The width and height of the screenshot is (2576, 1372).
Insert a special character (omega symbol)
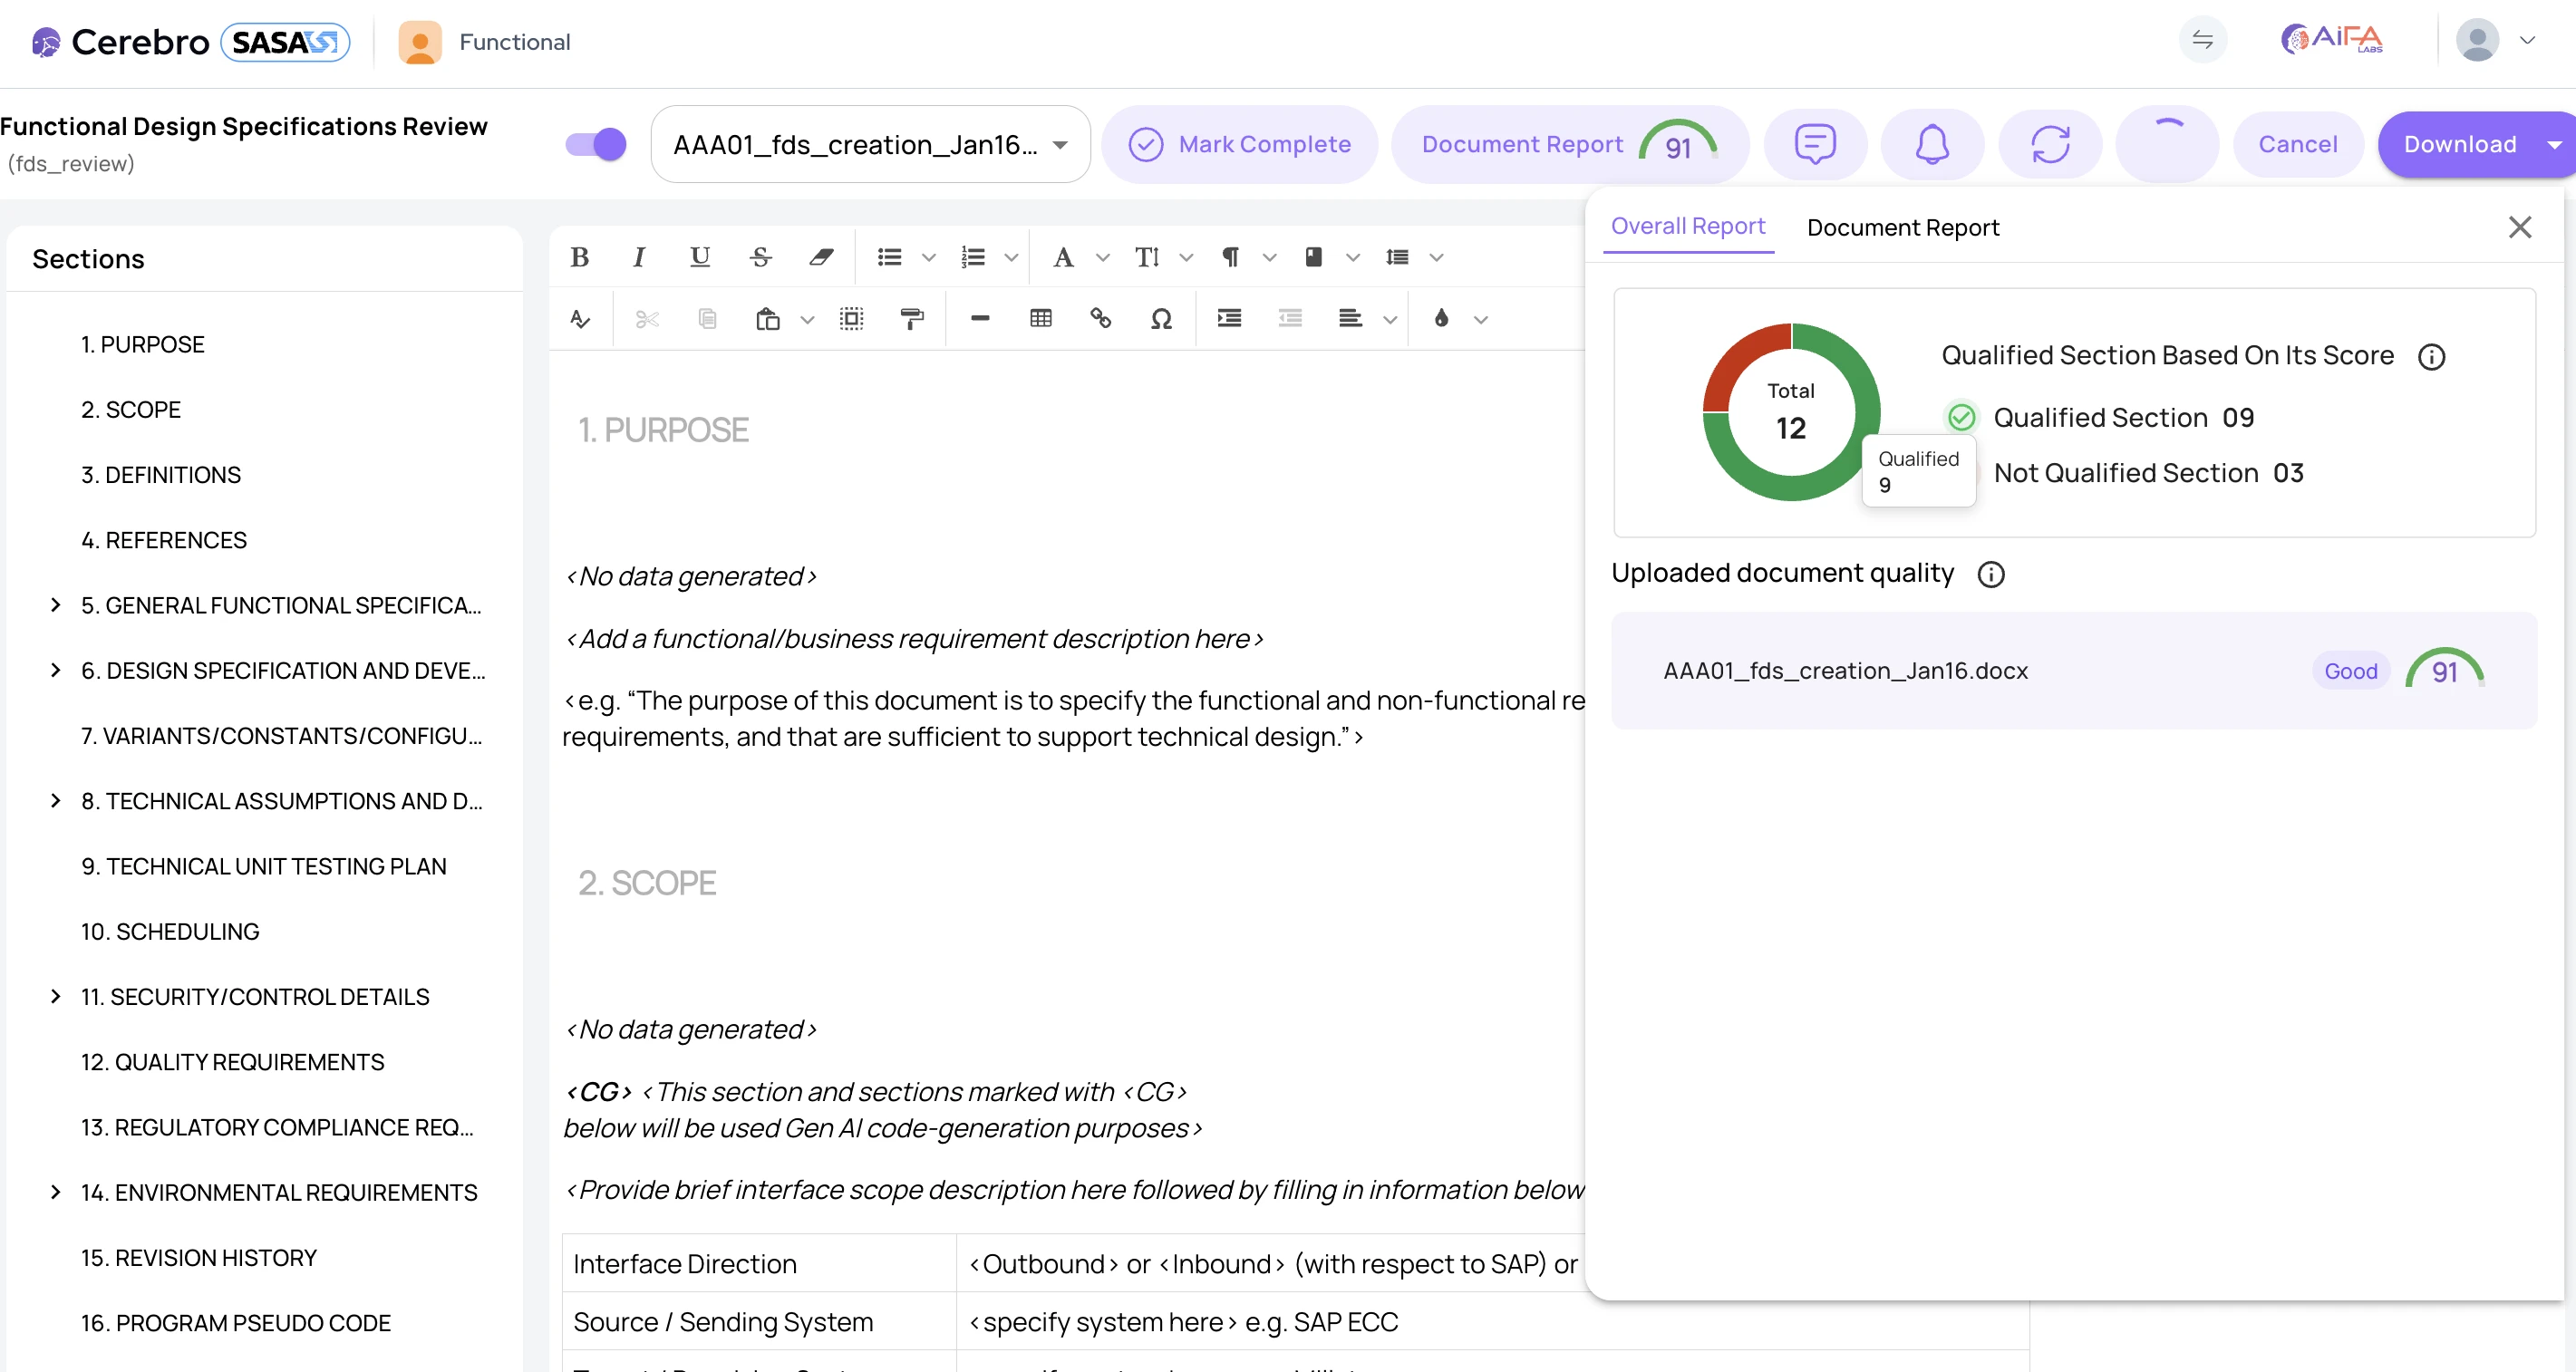tap(1162, 319)
